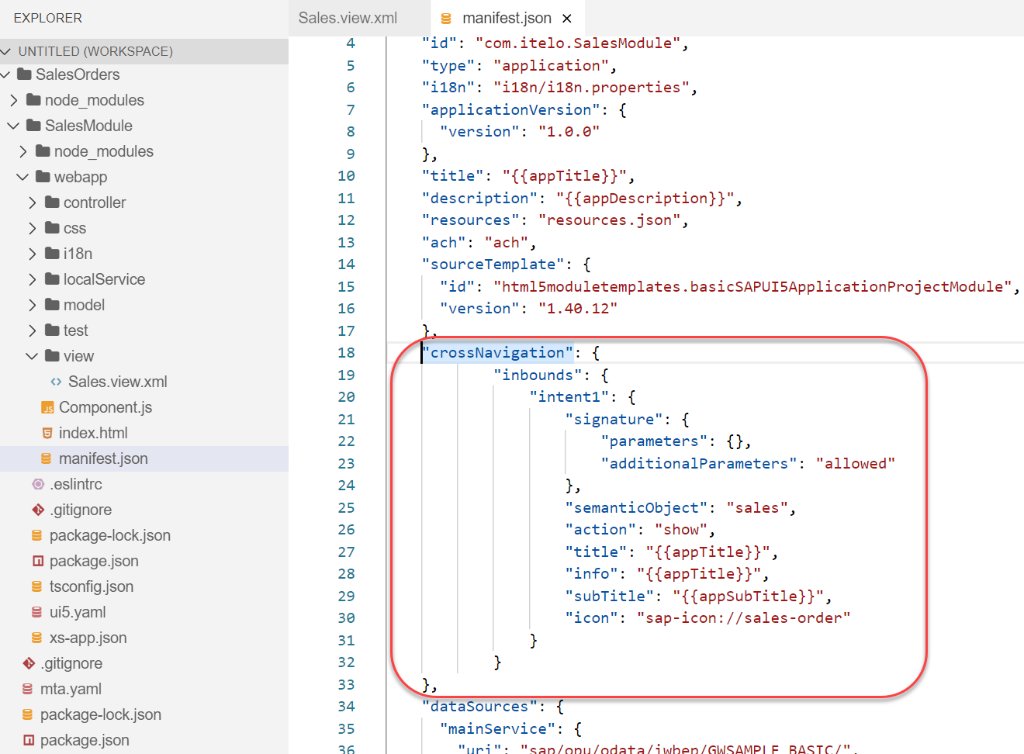Click the YAML icon beside ui5.yaml

coord(37,612)
